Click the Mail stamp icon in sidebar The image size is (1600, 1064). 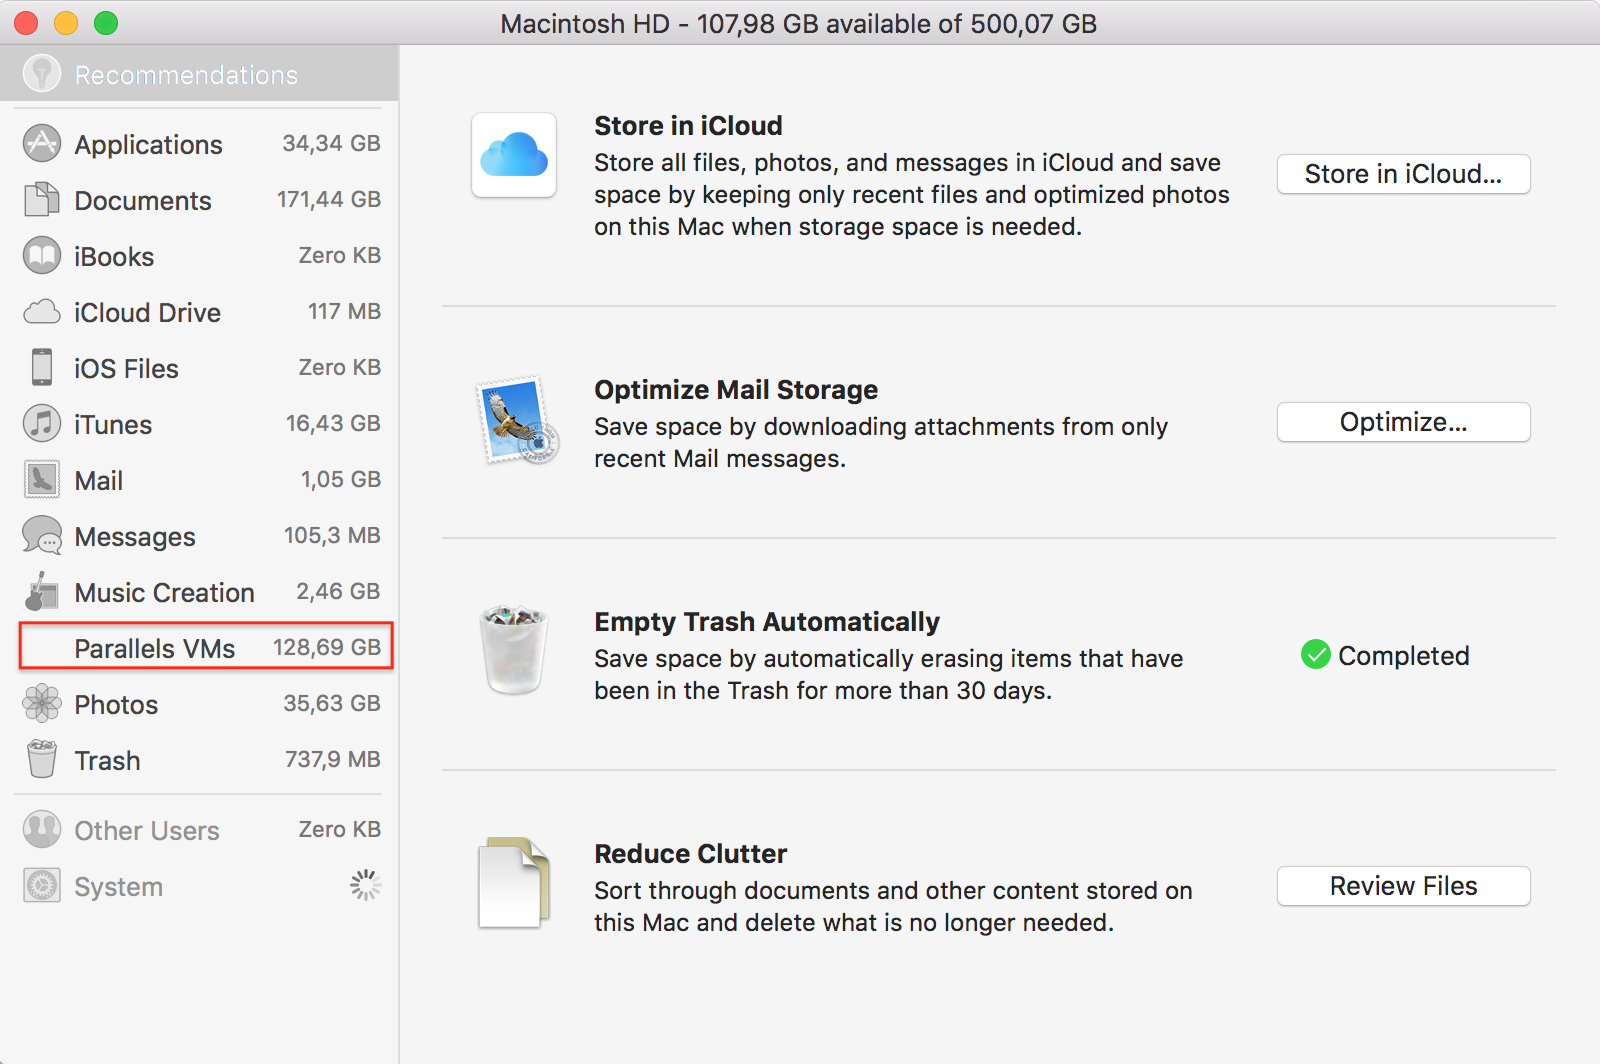[42, 480]
